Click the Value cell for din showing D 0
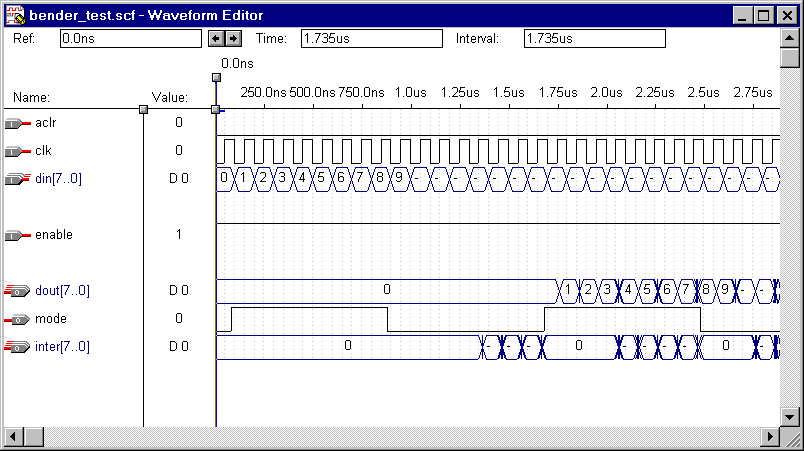This screenshot has height=451, width=804. click(x=178, y=179)
